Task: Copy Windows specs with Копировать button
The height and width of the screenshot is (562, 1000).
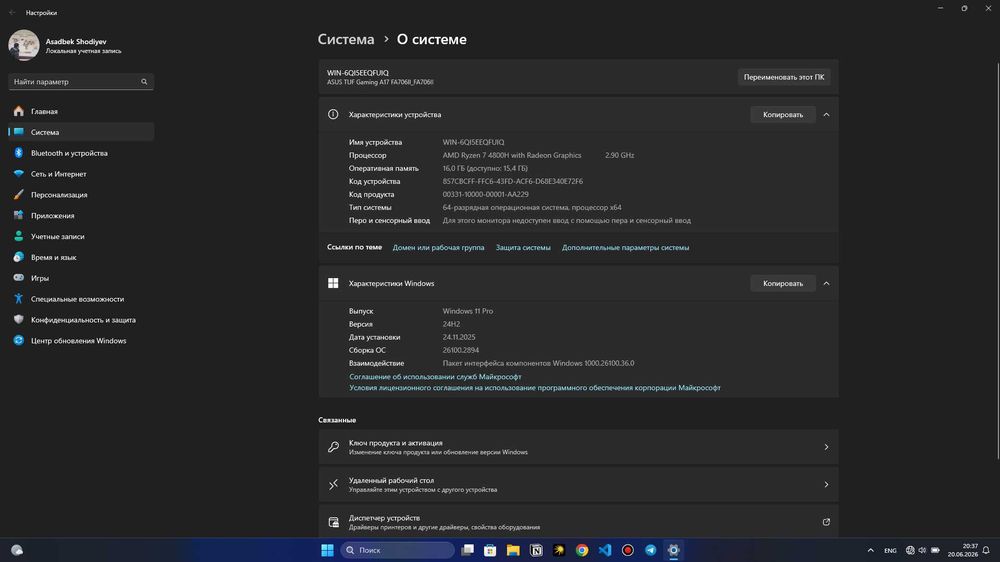Action: click(x=783, y=283)
